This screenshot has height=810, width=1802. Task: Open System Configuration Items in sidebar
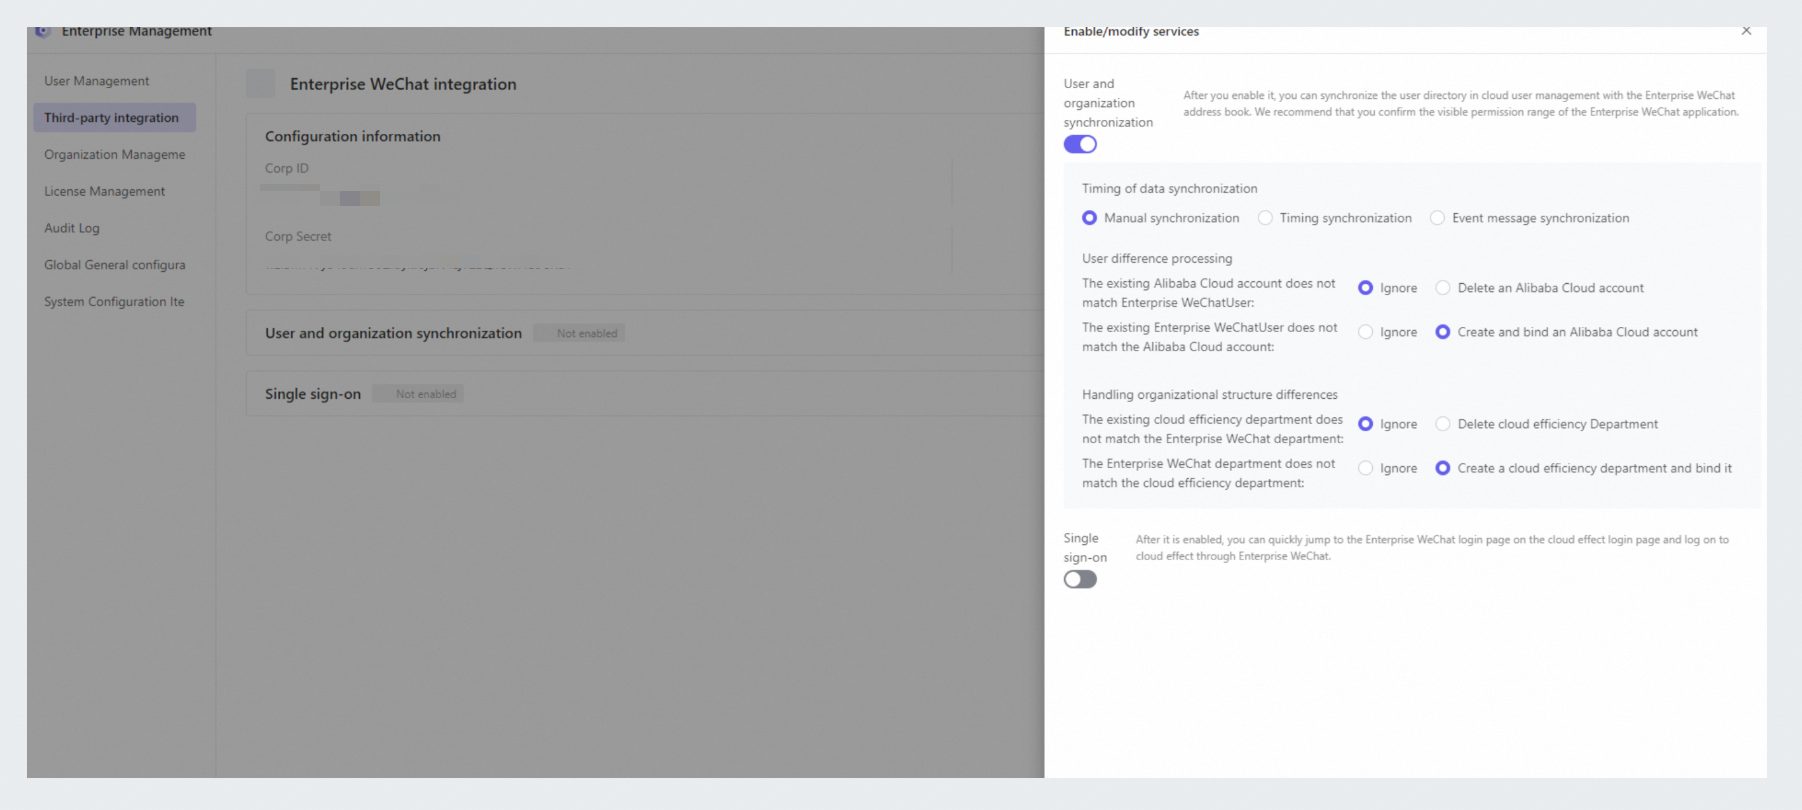pyautogui.click(x=114, y=302)
